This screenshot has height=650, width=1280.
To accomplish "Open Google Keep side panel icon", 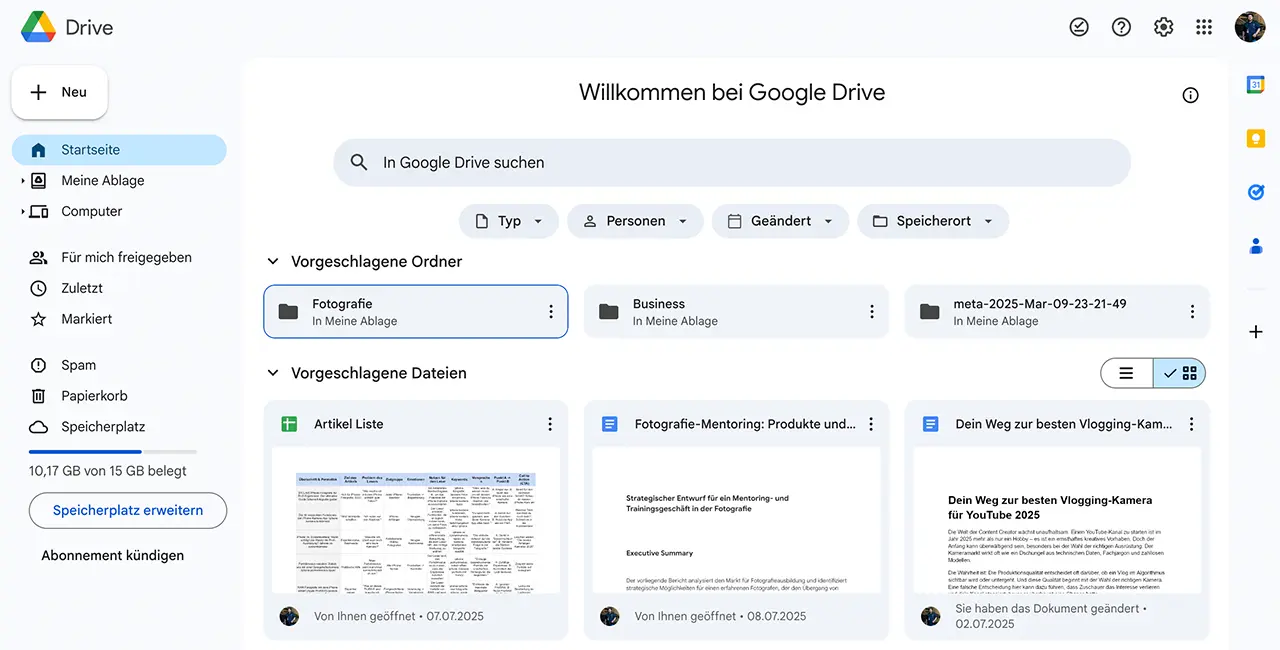I will point(1256,138).
